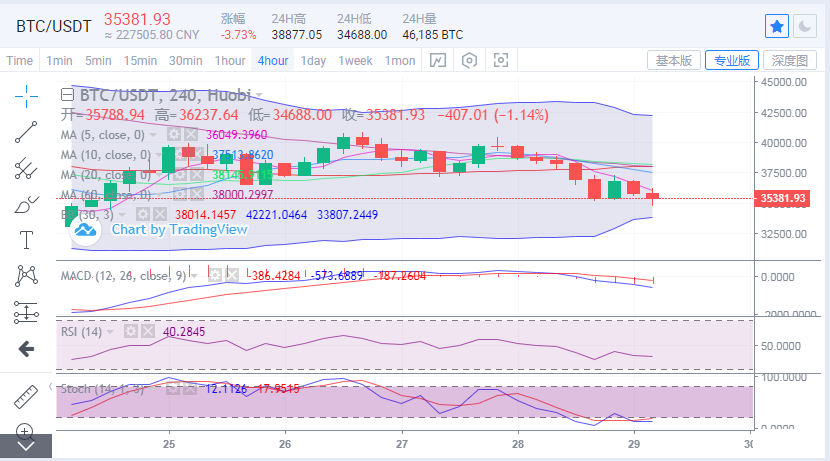Switch to the 1day timeframe
Viewport: 830px width, 461px height.
point(313,60)
